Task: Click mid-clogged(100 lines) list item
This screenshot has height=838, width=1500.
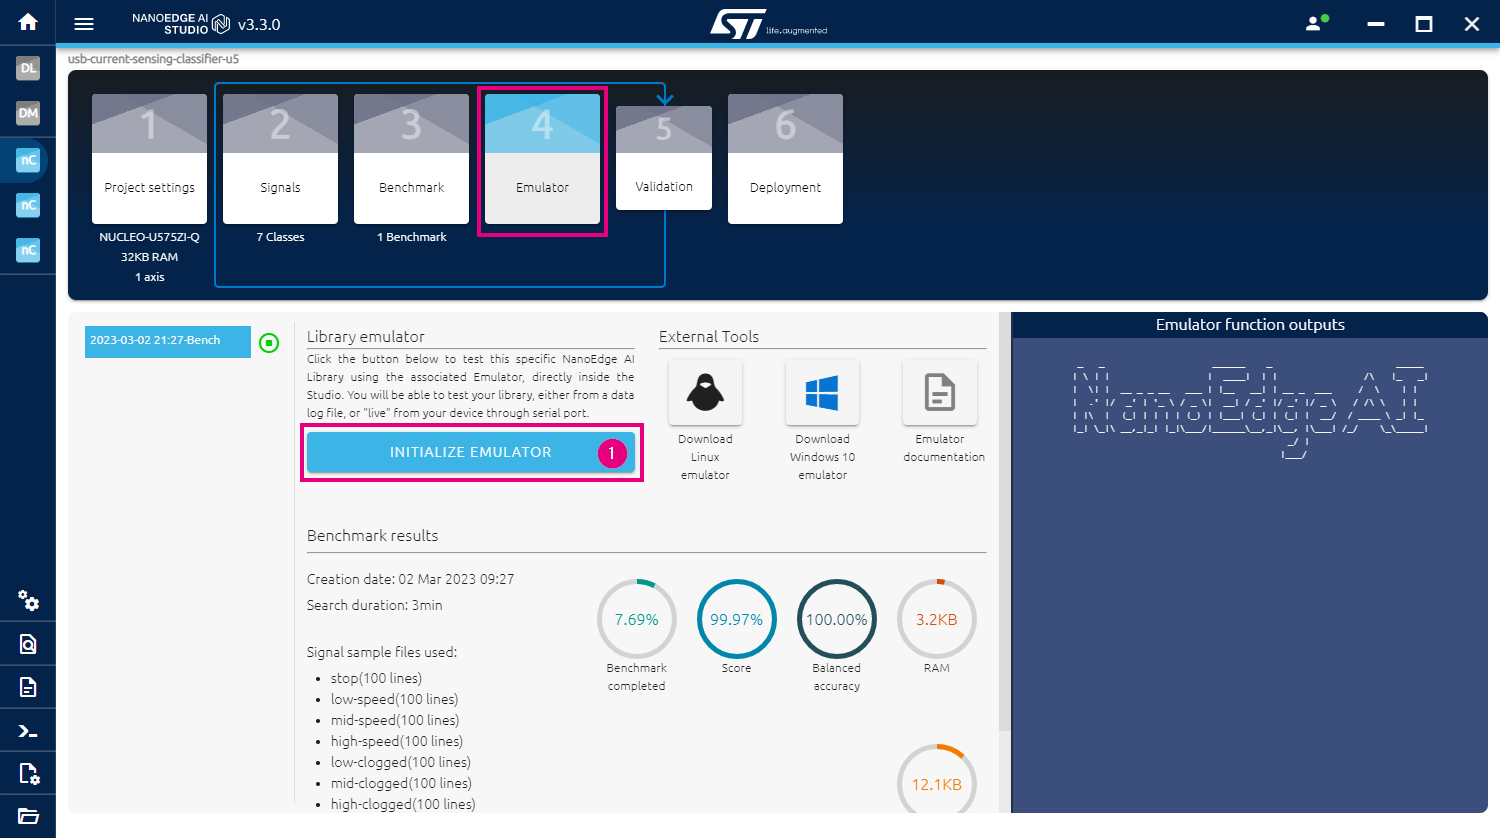Action: click(x=401, y=783)
